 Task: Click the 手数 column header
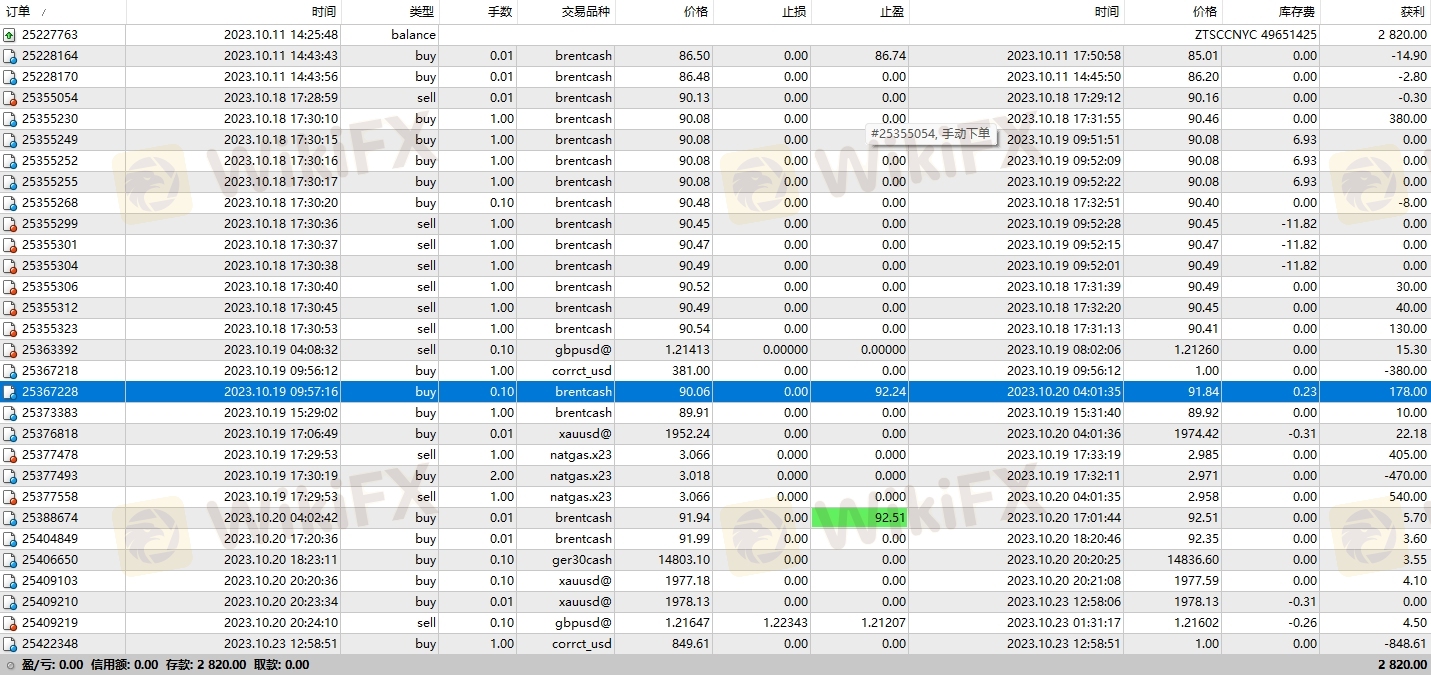[x=499, y=12]
